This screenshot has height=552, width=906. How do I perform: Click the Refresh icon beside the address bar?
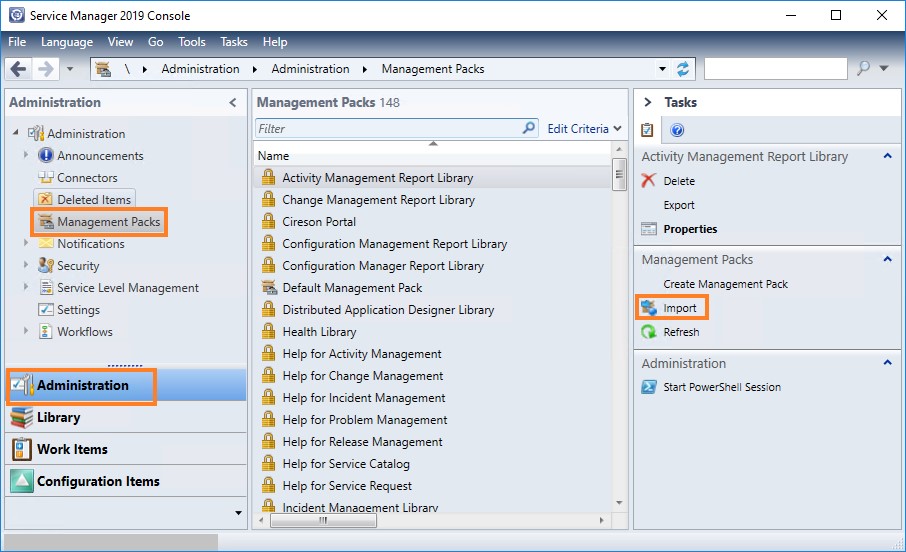click(683, 69)
